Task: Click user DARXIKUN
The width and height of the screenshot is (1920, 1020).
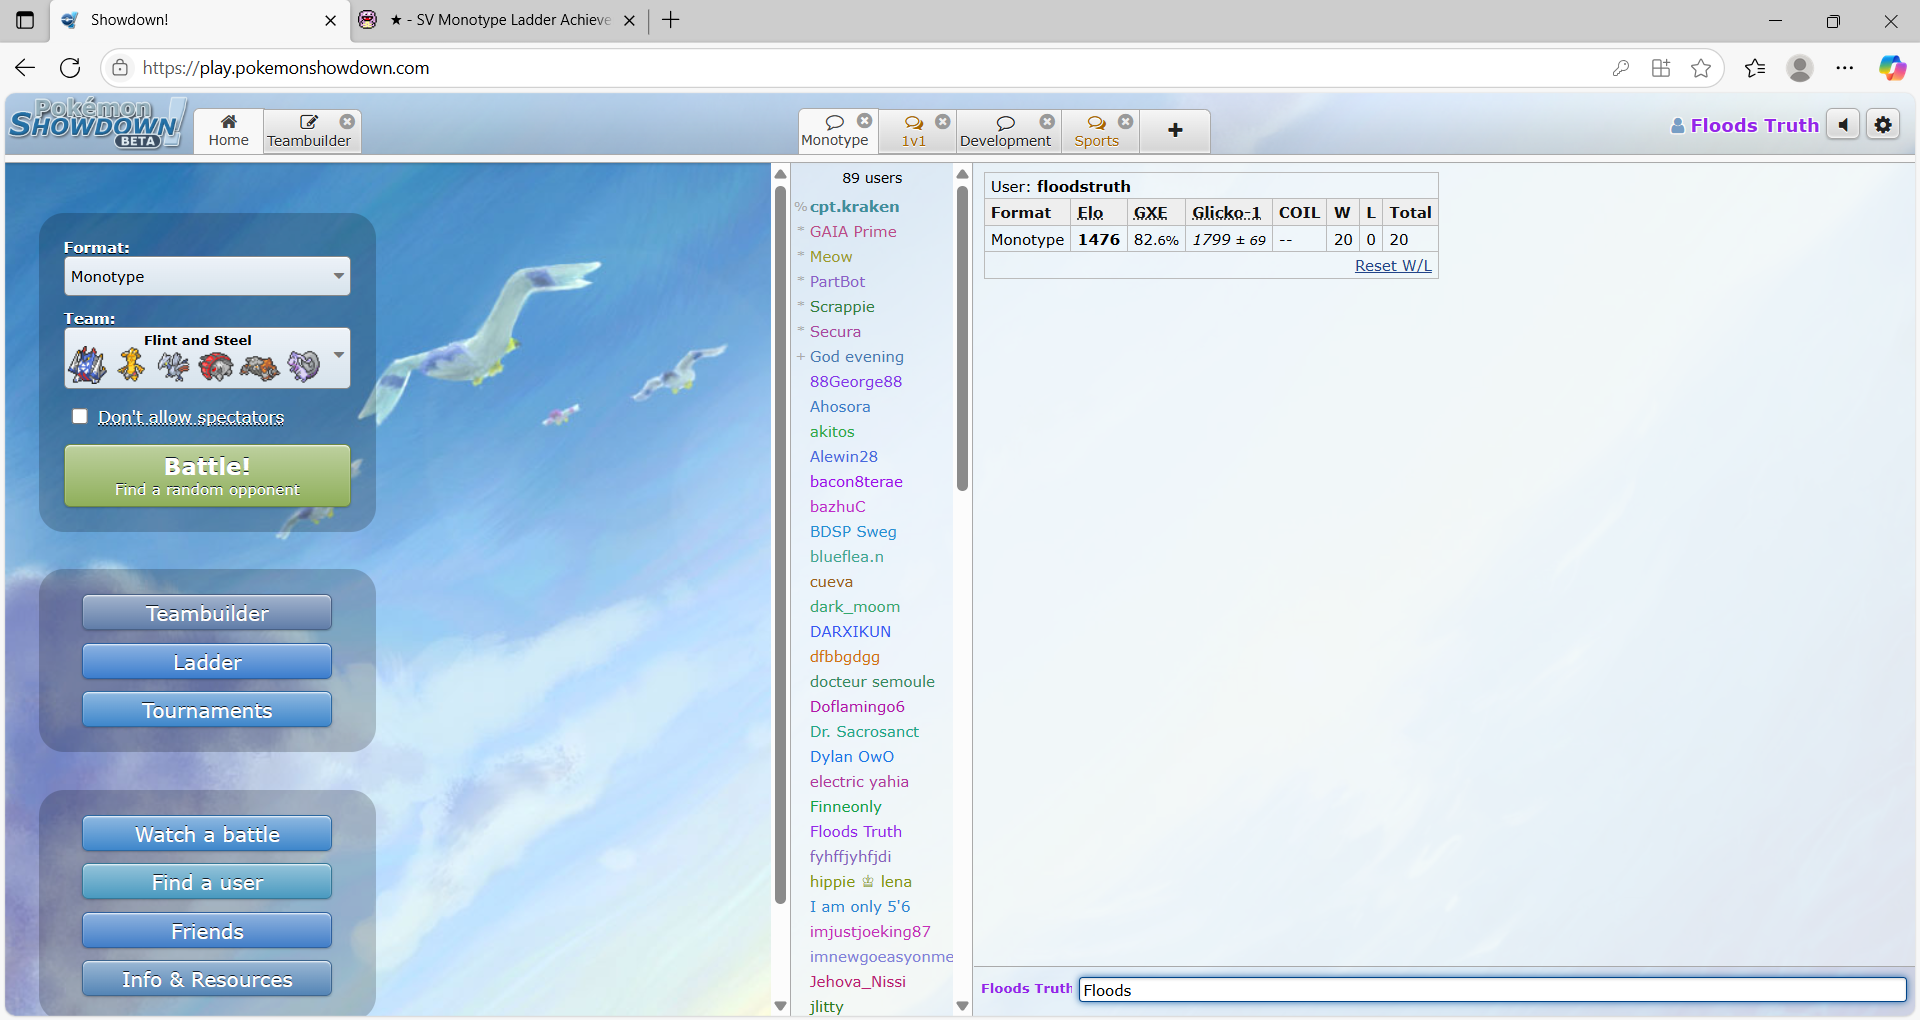Action: click(850, 631)
